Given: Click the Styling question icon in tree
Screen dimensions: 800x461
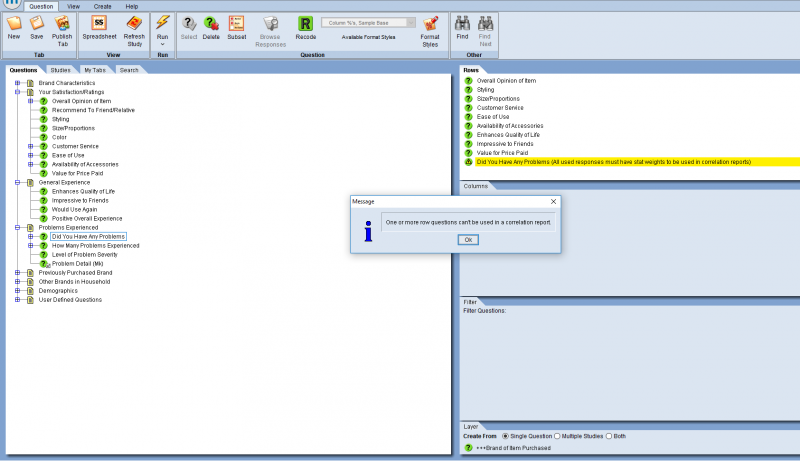Looking at the screenshot, I should point(44,119).
